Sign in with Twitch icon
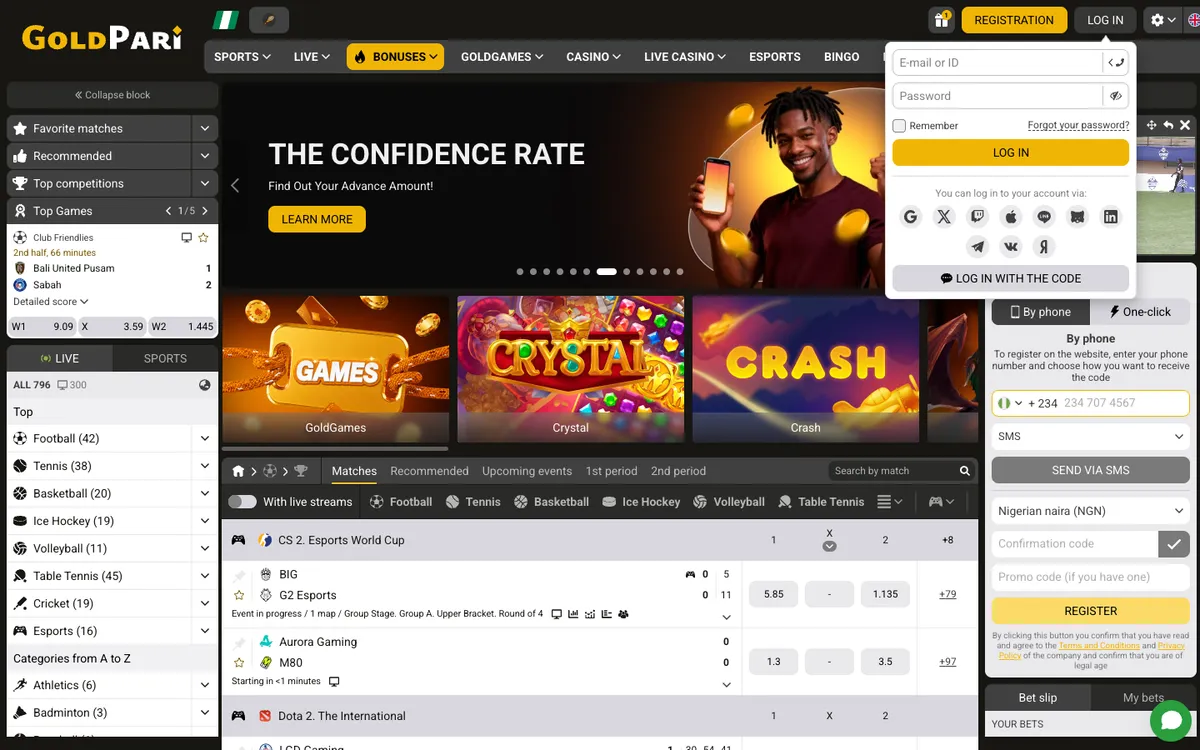1200x750 pixels. (977, 217)
